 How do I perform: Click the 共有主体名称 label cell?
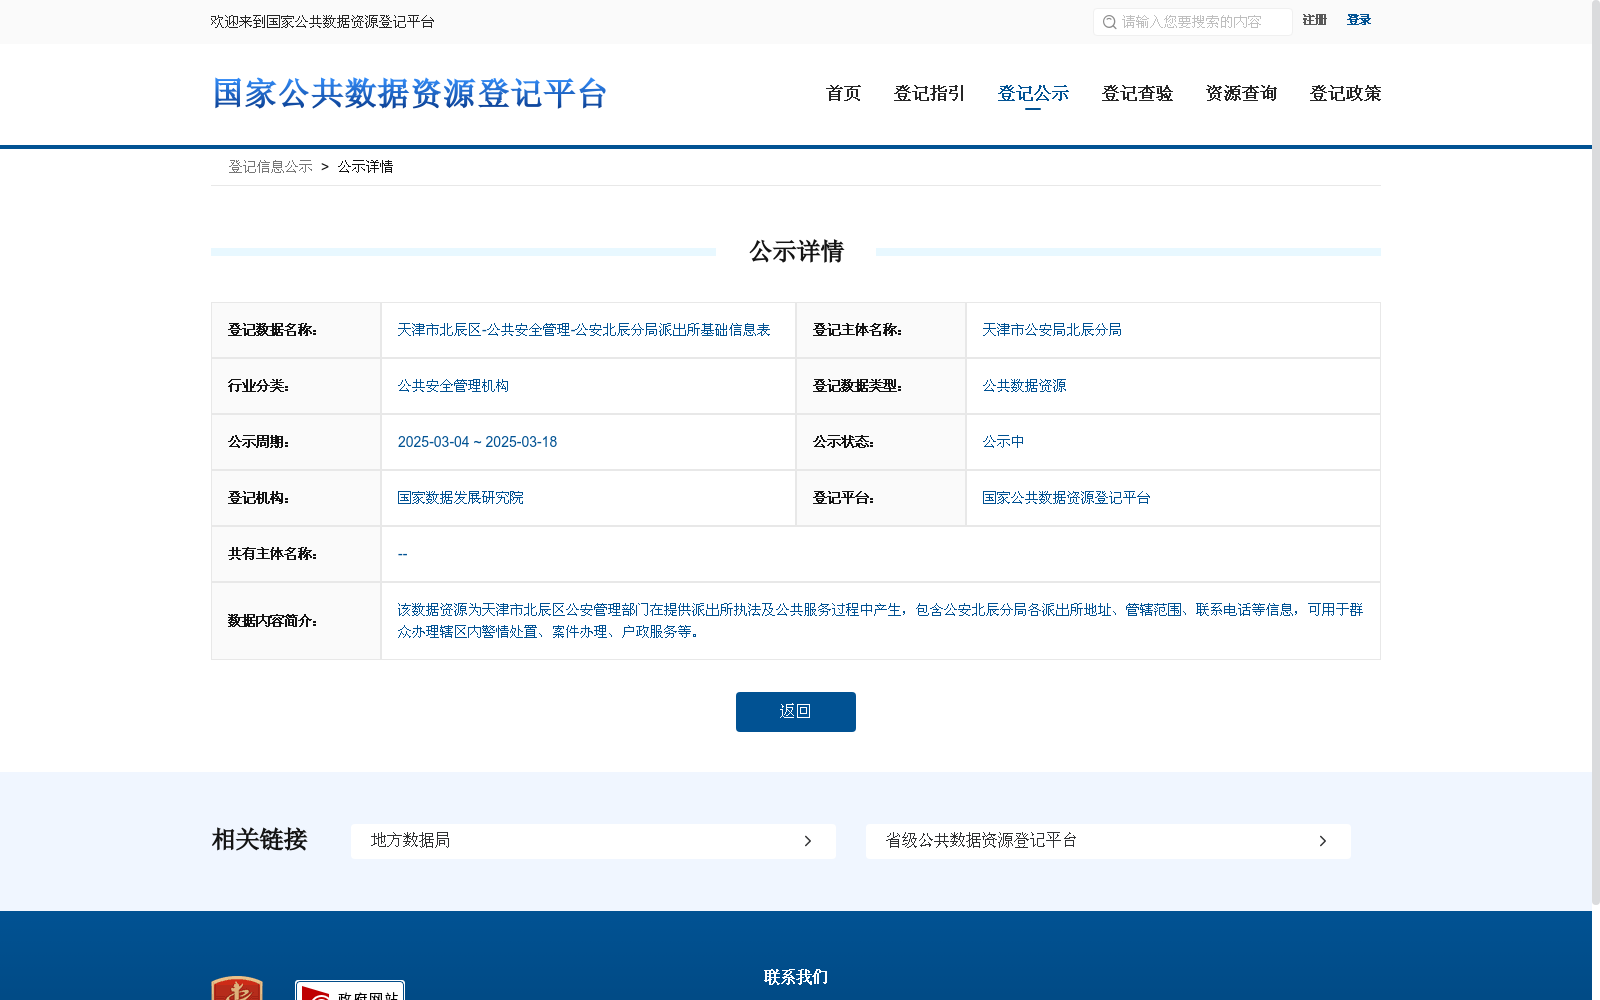click(296, 554)
